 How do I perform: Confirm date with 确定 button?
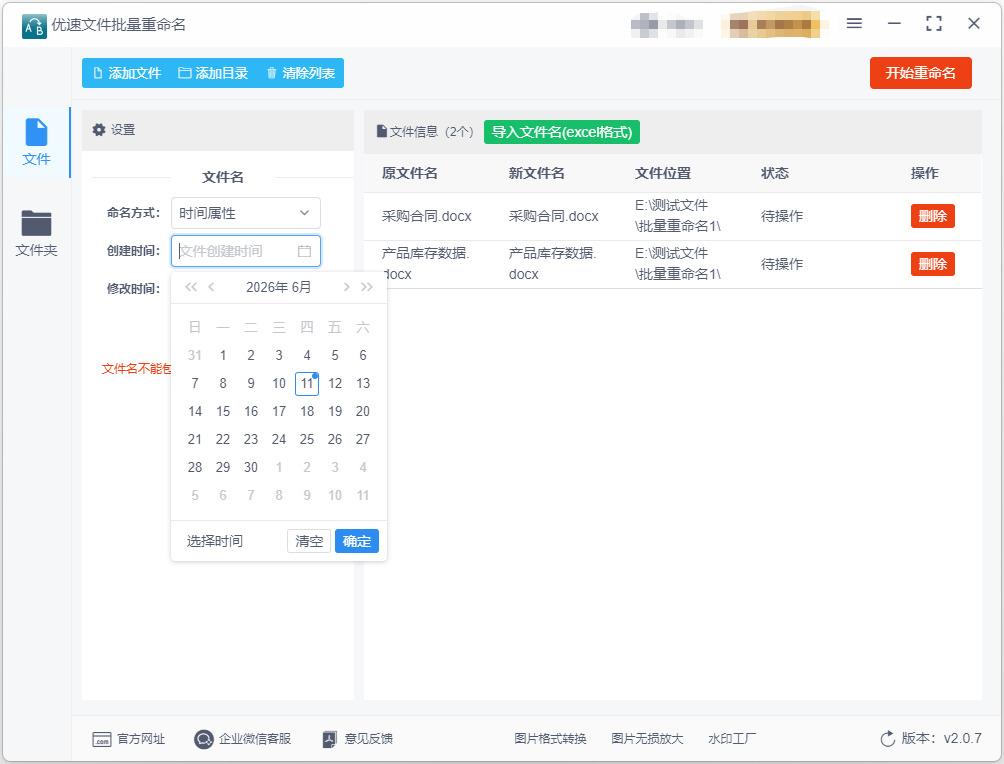357,541
